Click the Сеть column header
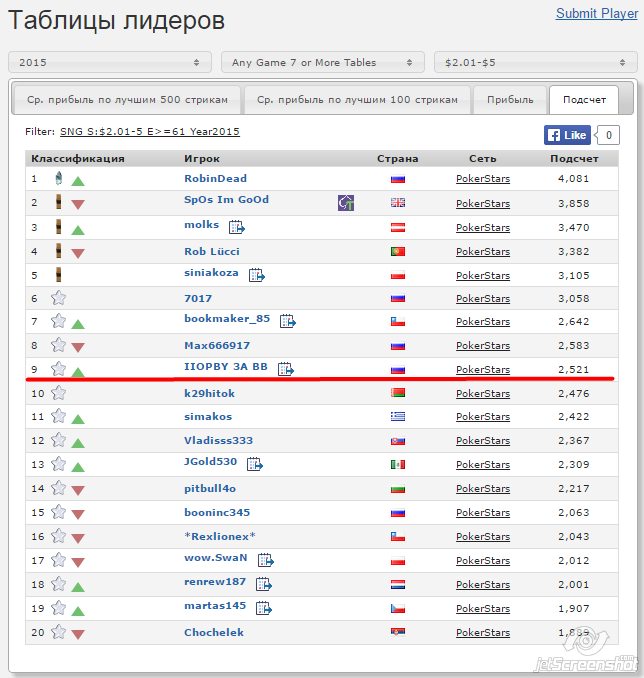The image size is (644, 678). tap(483, 159)
